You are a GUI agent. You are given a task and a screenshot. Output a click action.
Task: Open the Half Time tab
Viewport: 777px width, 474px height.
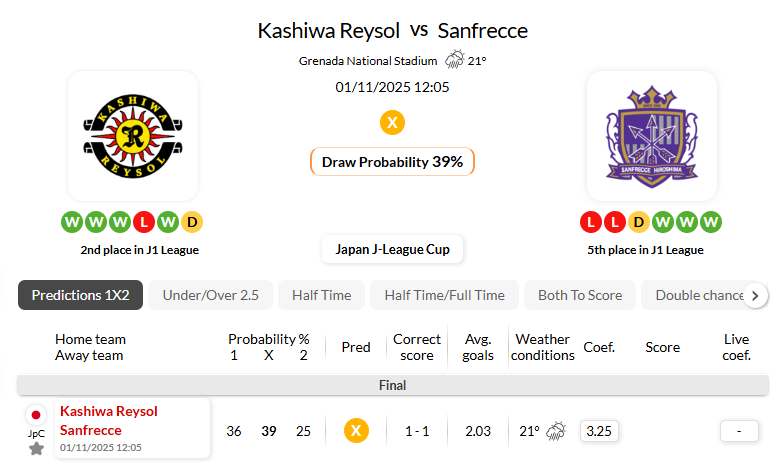click(321, 295)
